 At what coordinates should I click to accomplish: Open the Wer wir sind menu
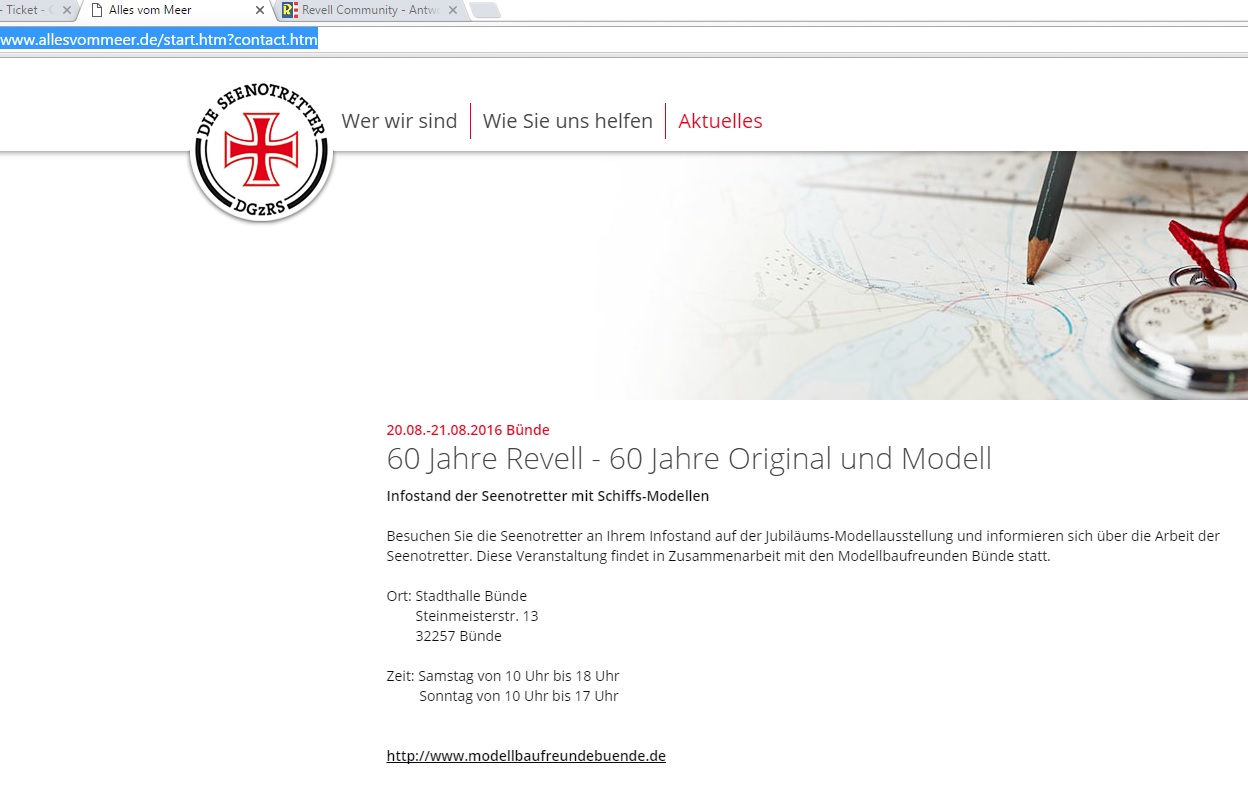click(399, 121)
